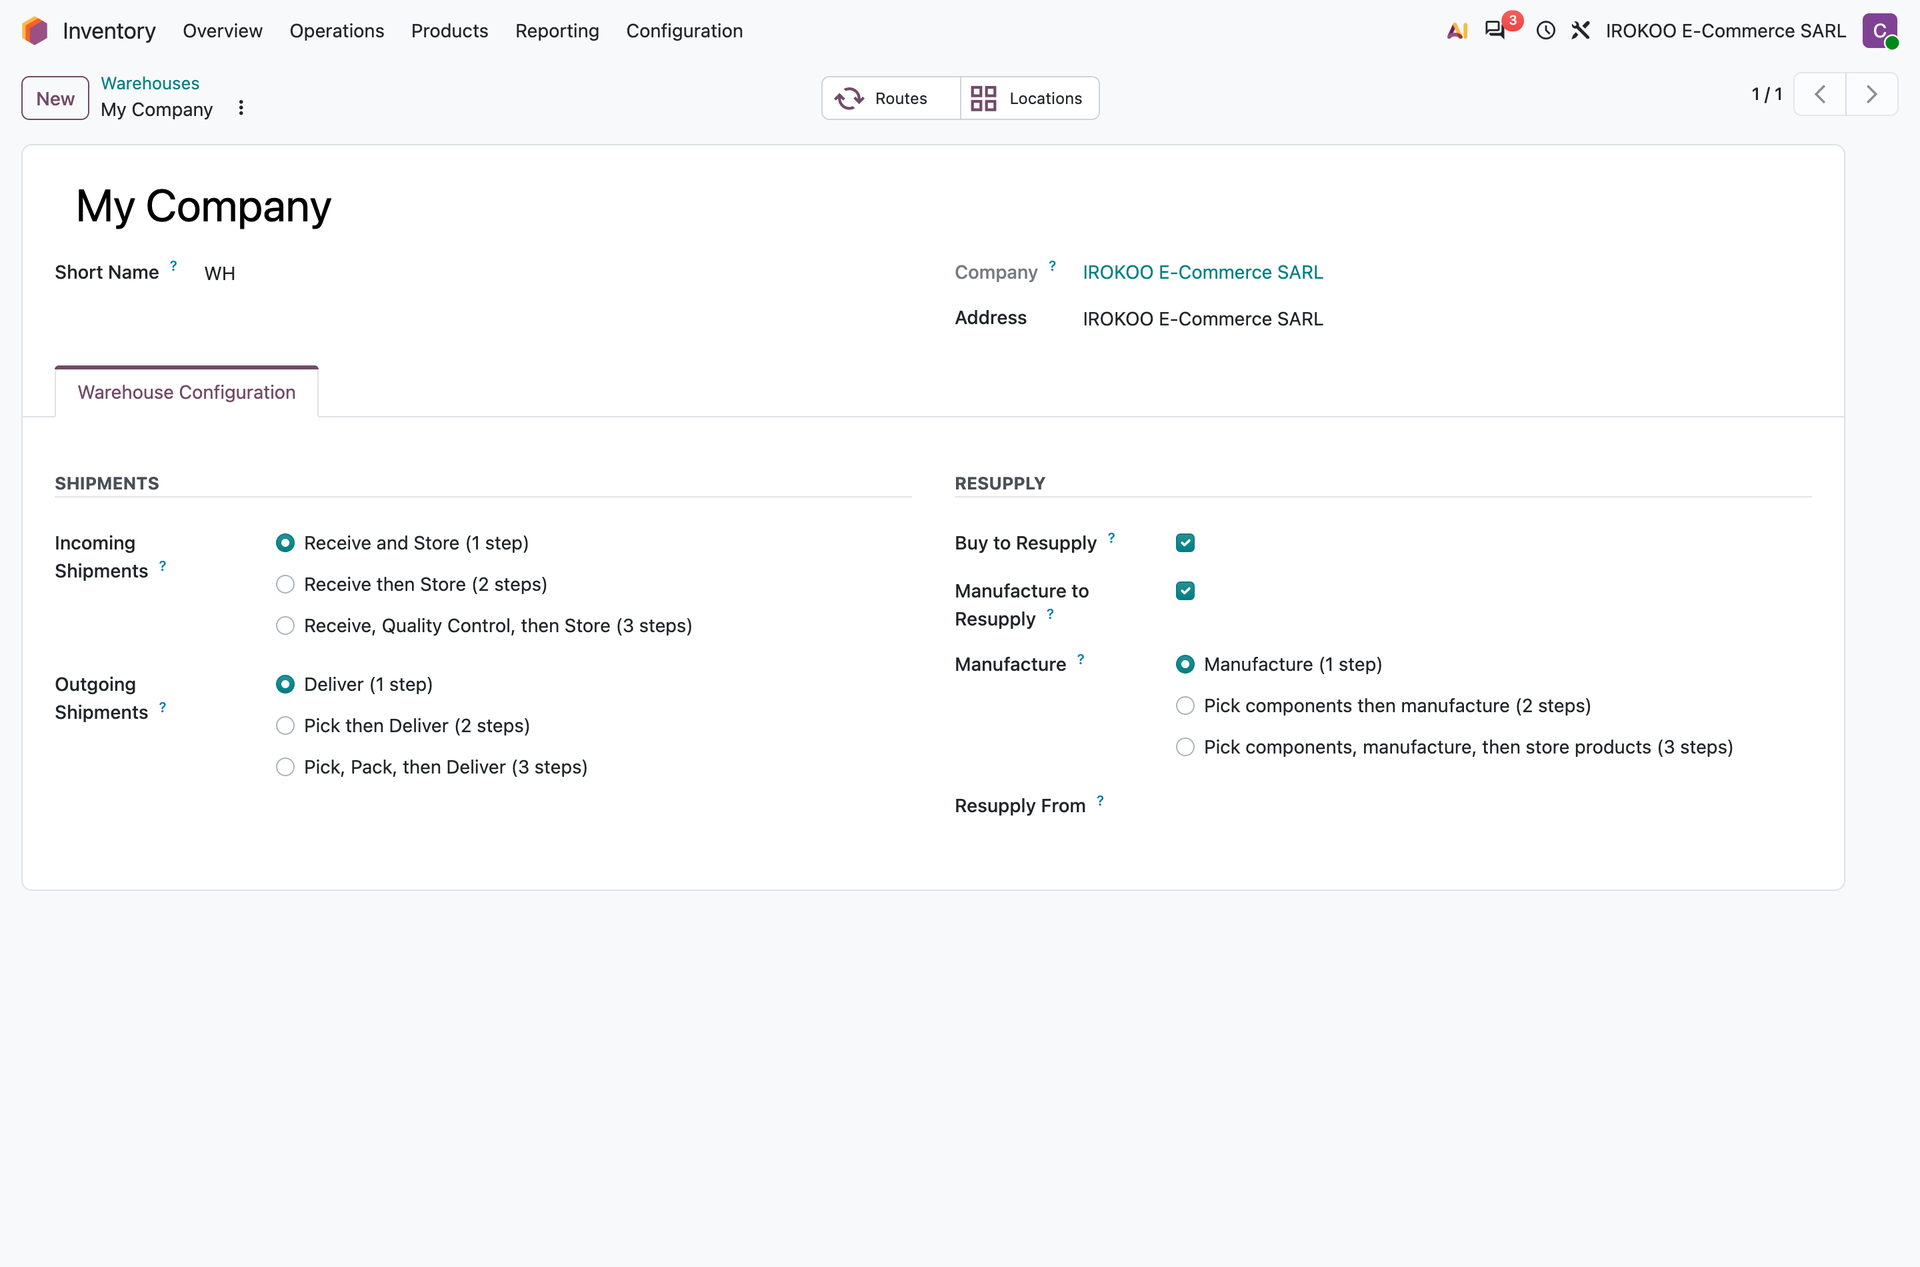The image size is (1920, 1267).
Task: Show help tooltip for Outgoing Shipments
Action: [162, 707]
